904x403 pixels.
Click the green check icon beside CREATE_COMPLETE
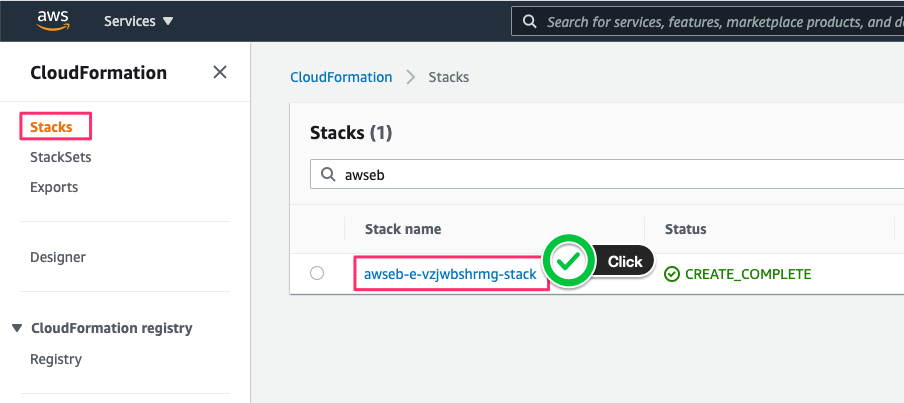point(672,274)
